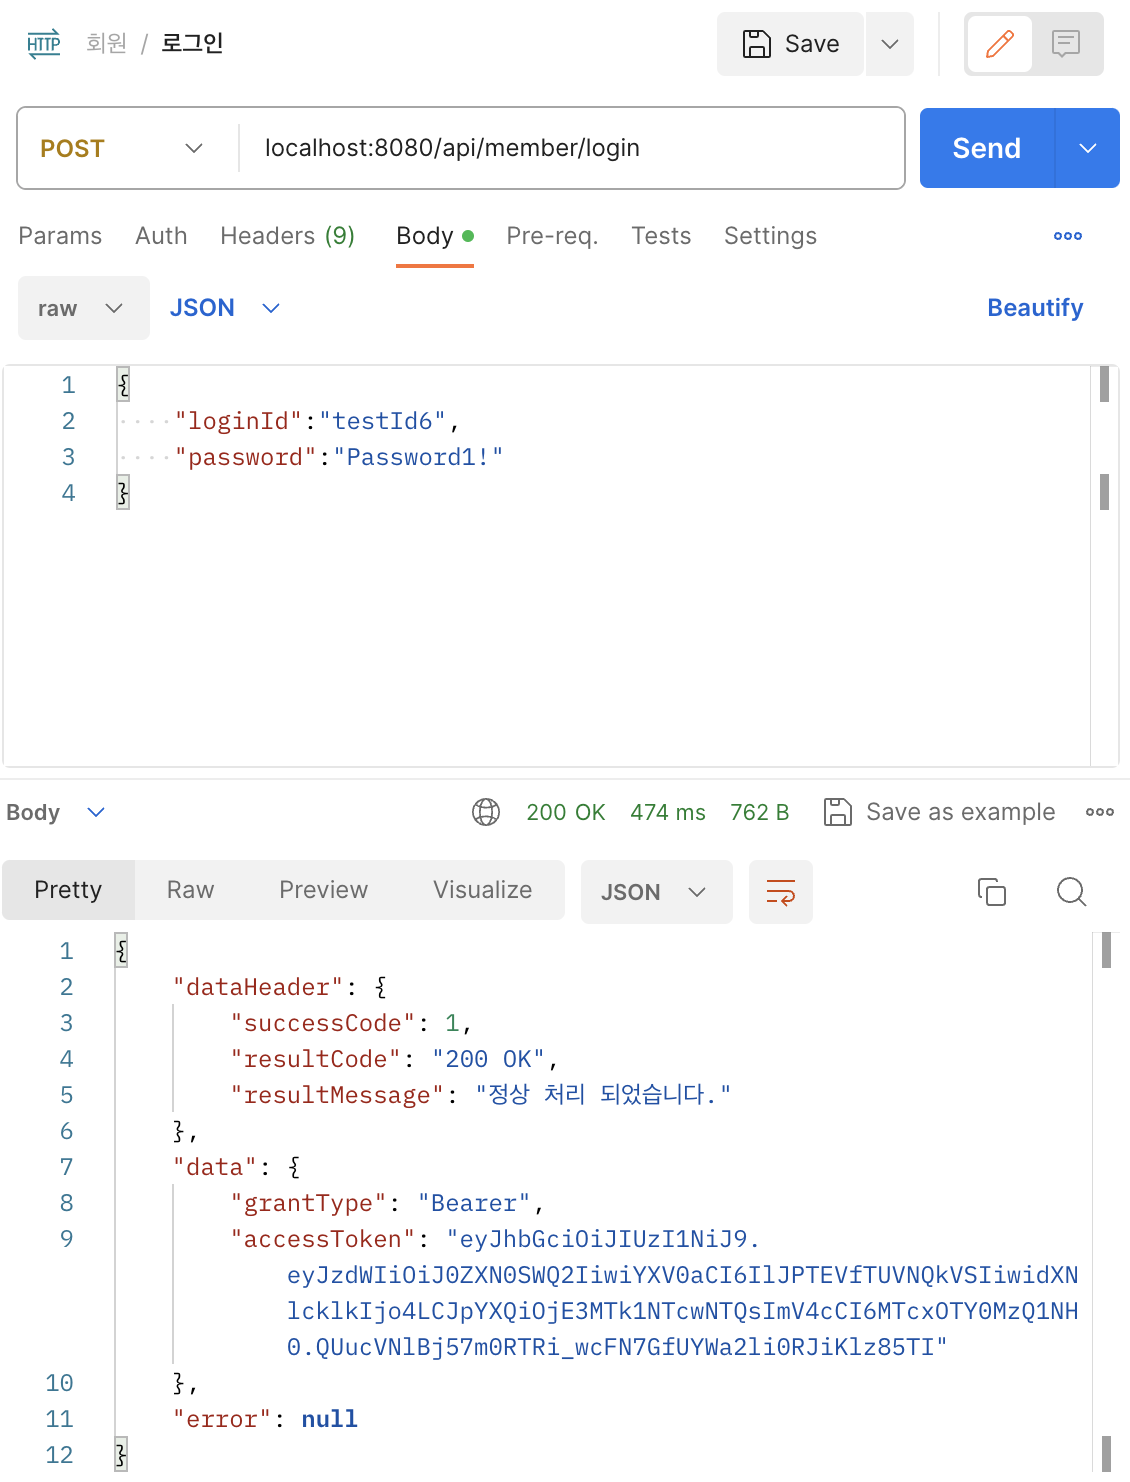The image size is (1130, 1482).
Task: Click the resultMessage line in response
Action: pyautogui.click(x=481, y=1095)
